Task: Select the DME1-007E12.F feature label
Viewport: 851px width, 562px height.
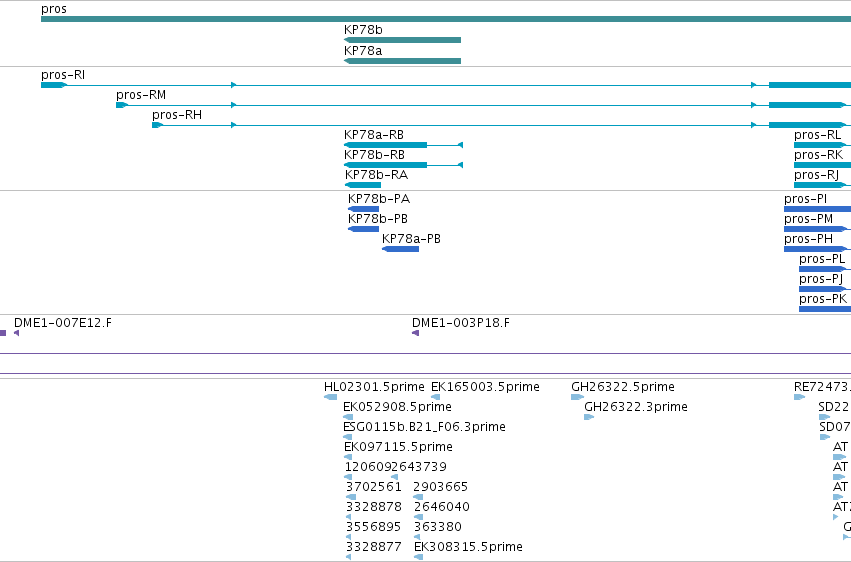Action: 62,323
